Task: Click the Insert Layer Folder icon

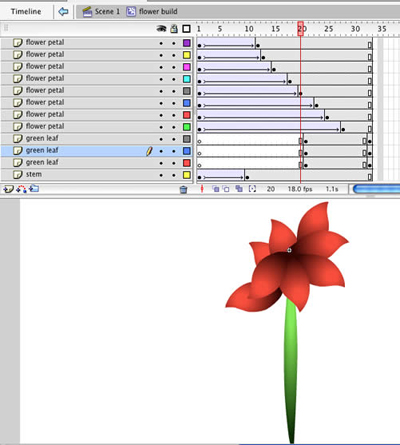Action: [x=34, y=189]
